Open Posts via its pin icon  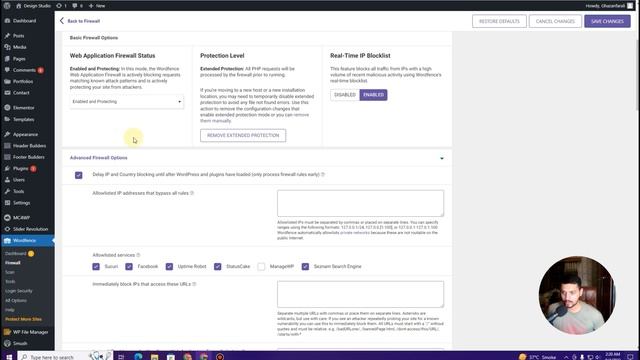(7, 36)
